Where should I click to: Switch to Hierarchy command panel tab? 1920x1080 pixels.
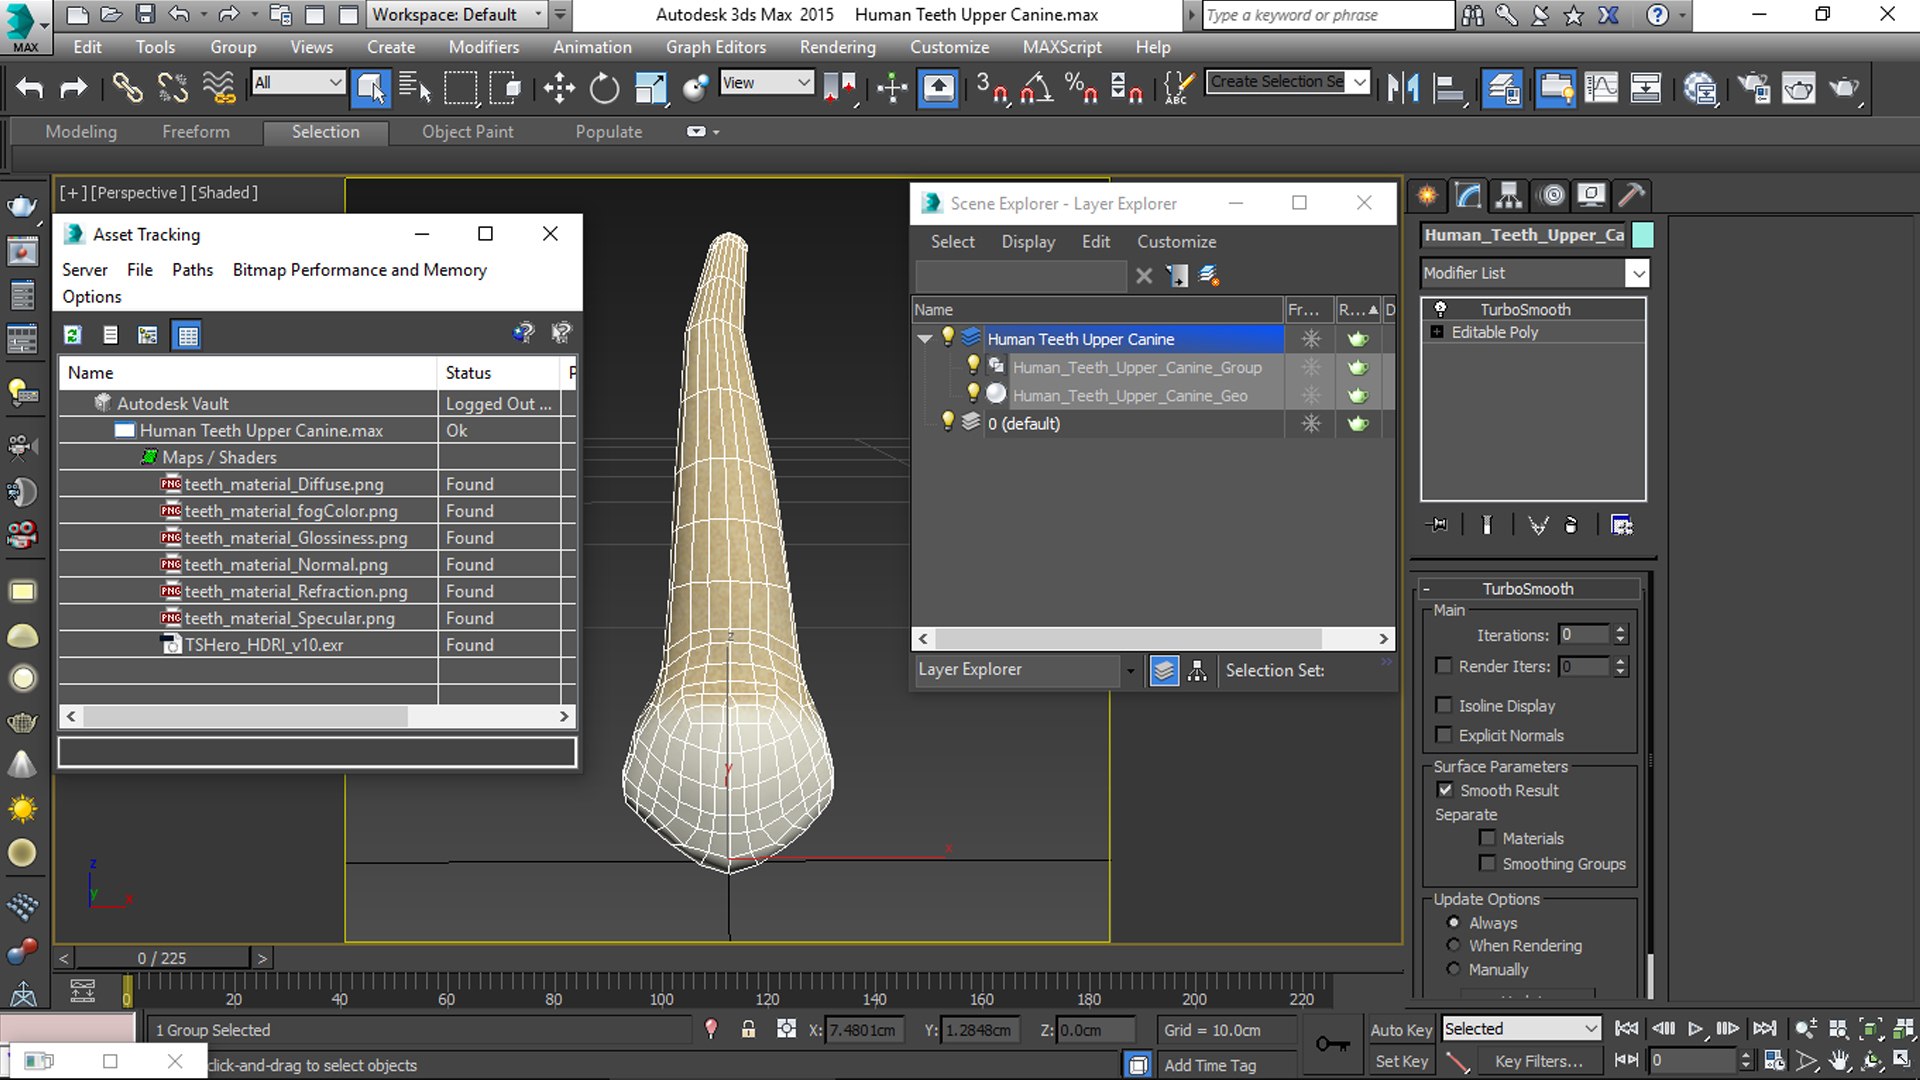point(1509,195)
